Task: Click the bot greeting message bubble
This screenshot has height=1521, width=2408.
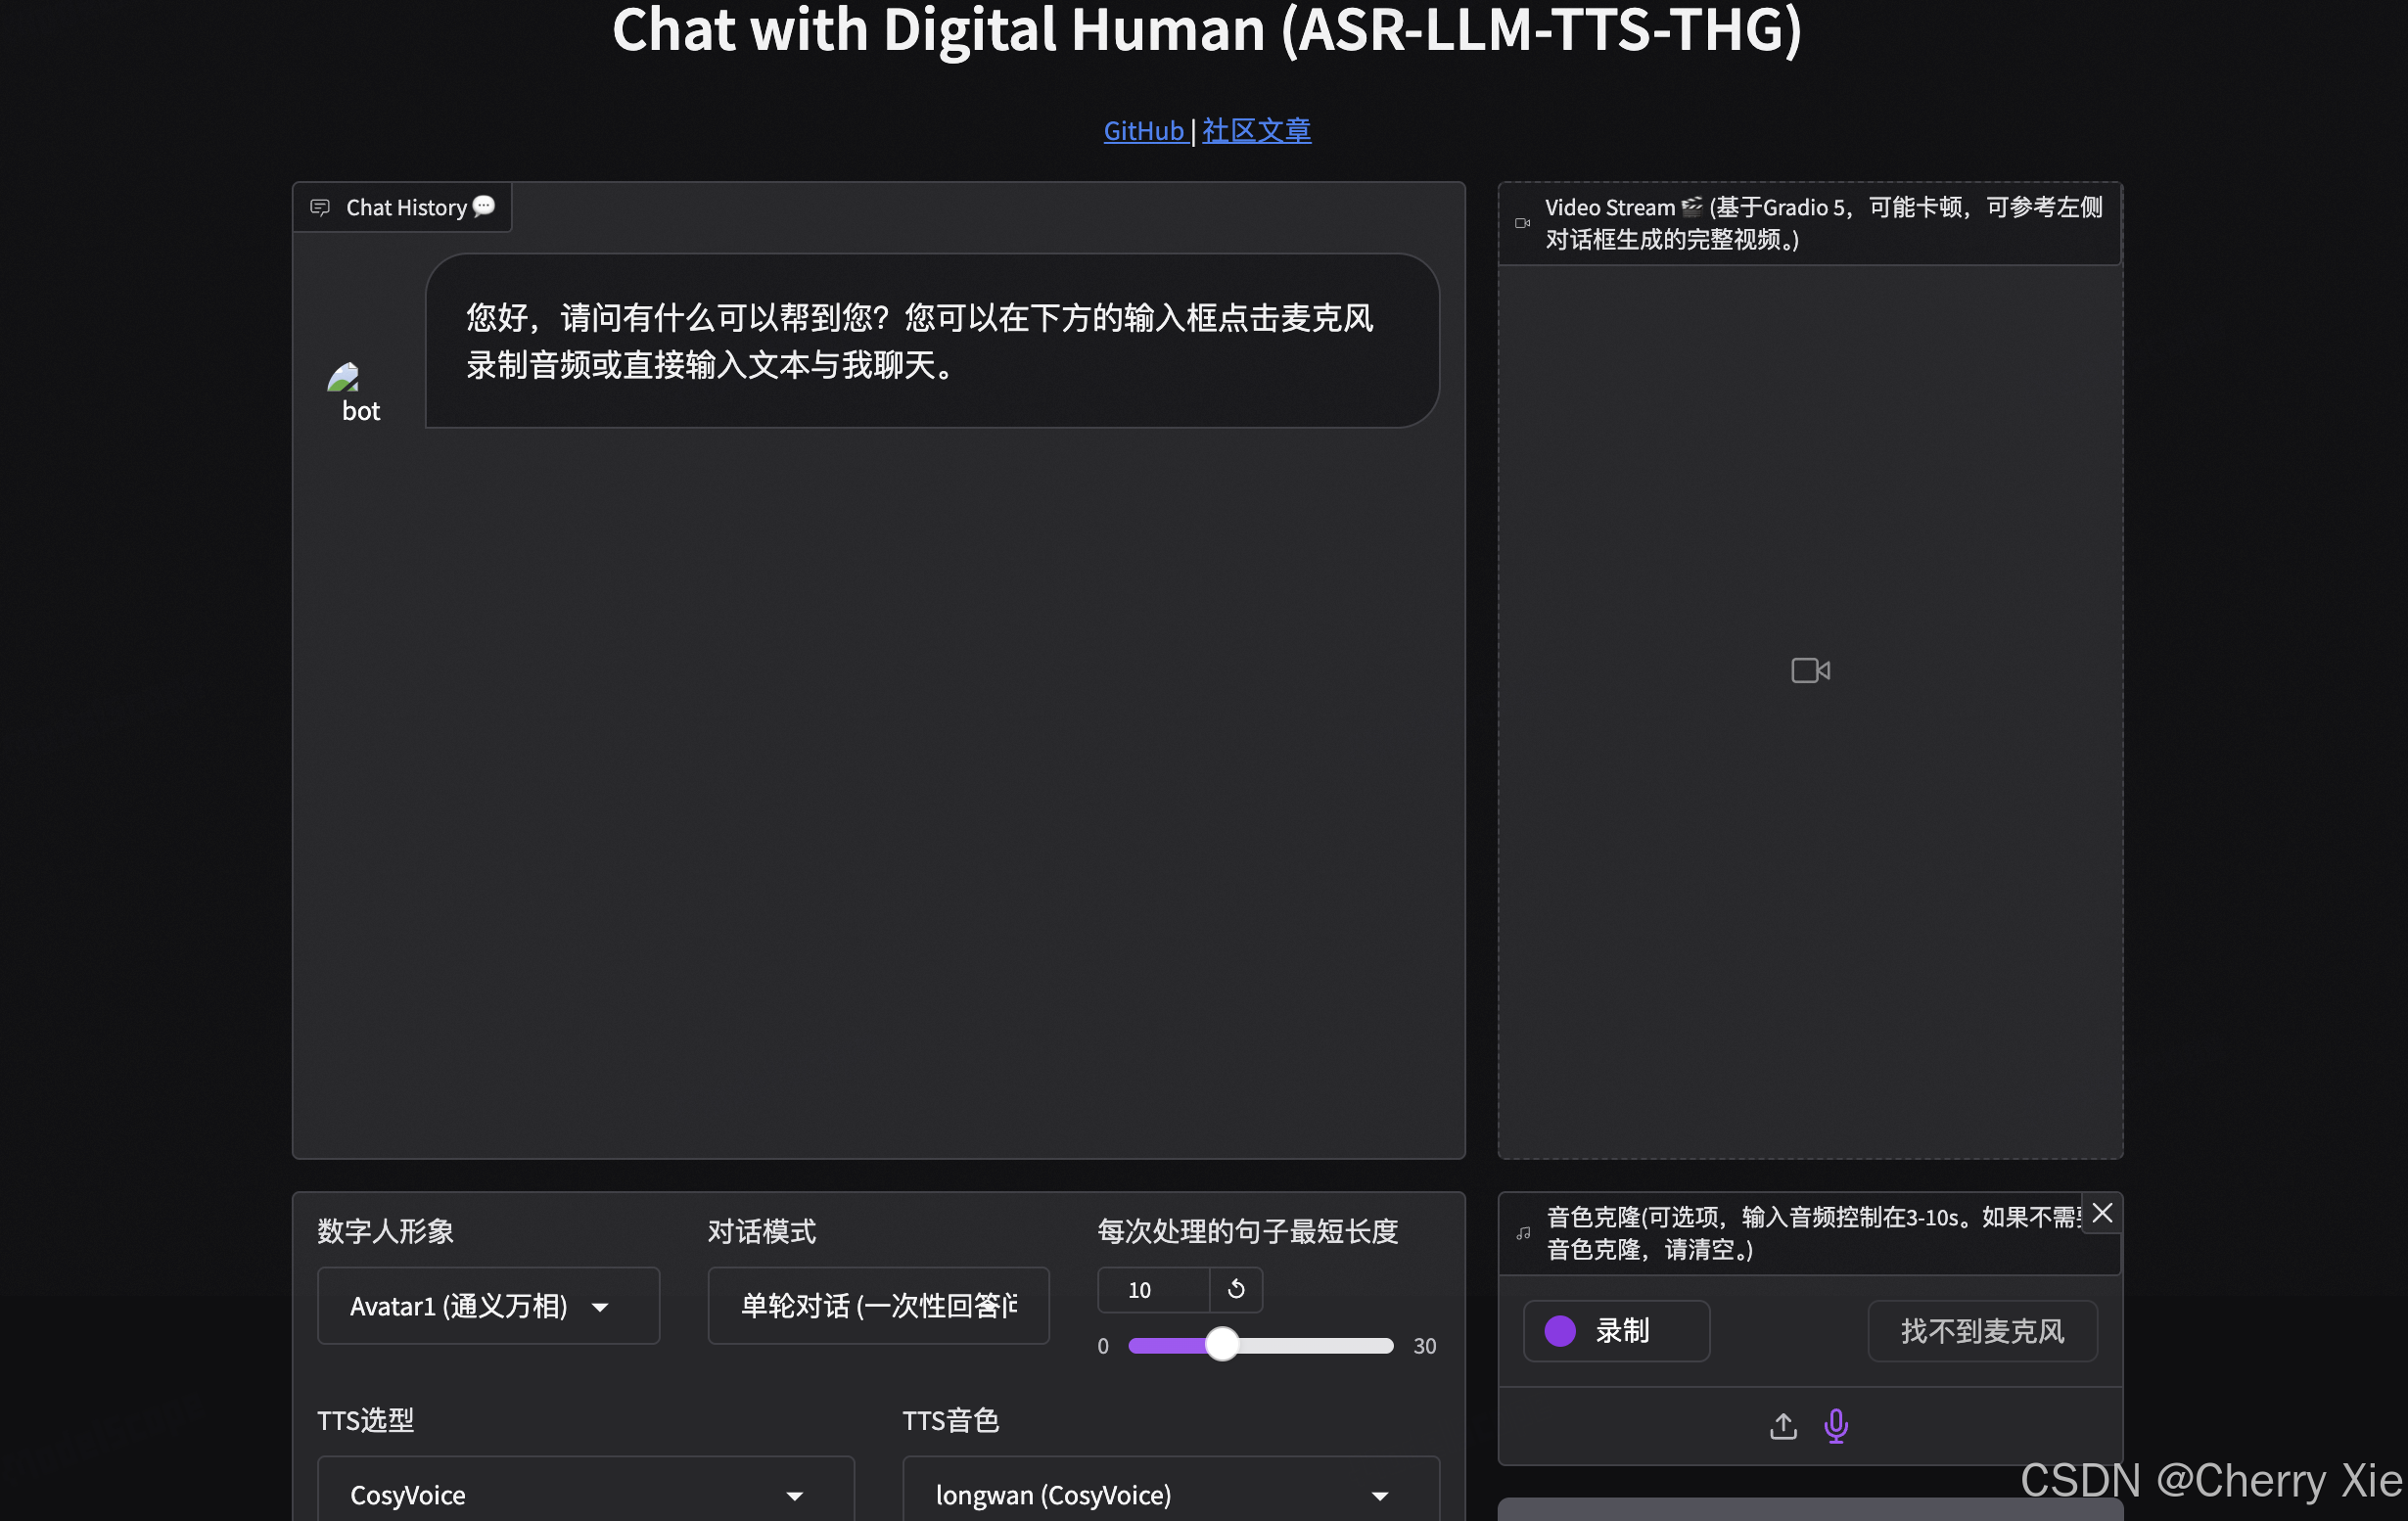Action: click(x=931, y=341)
